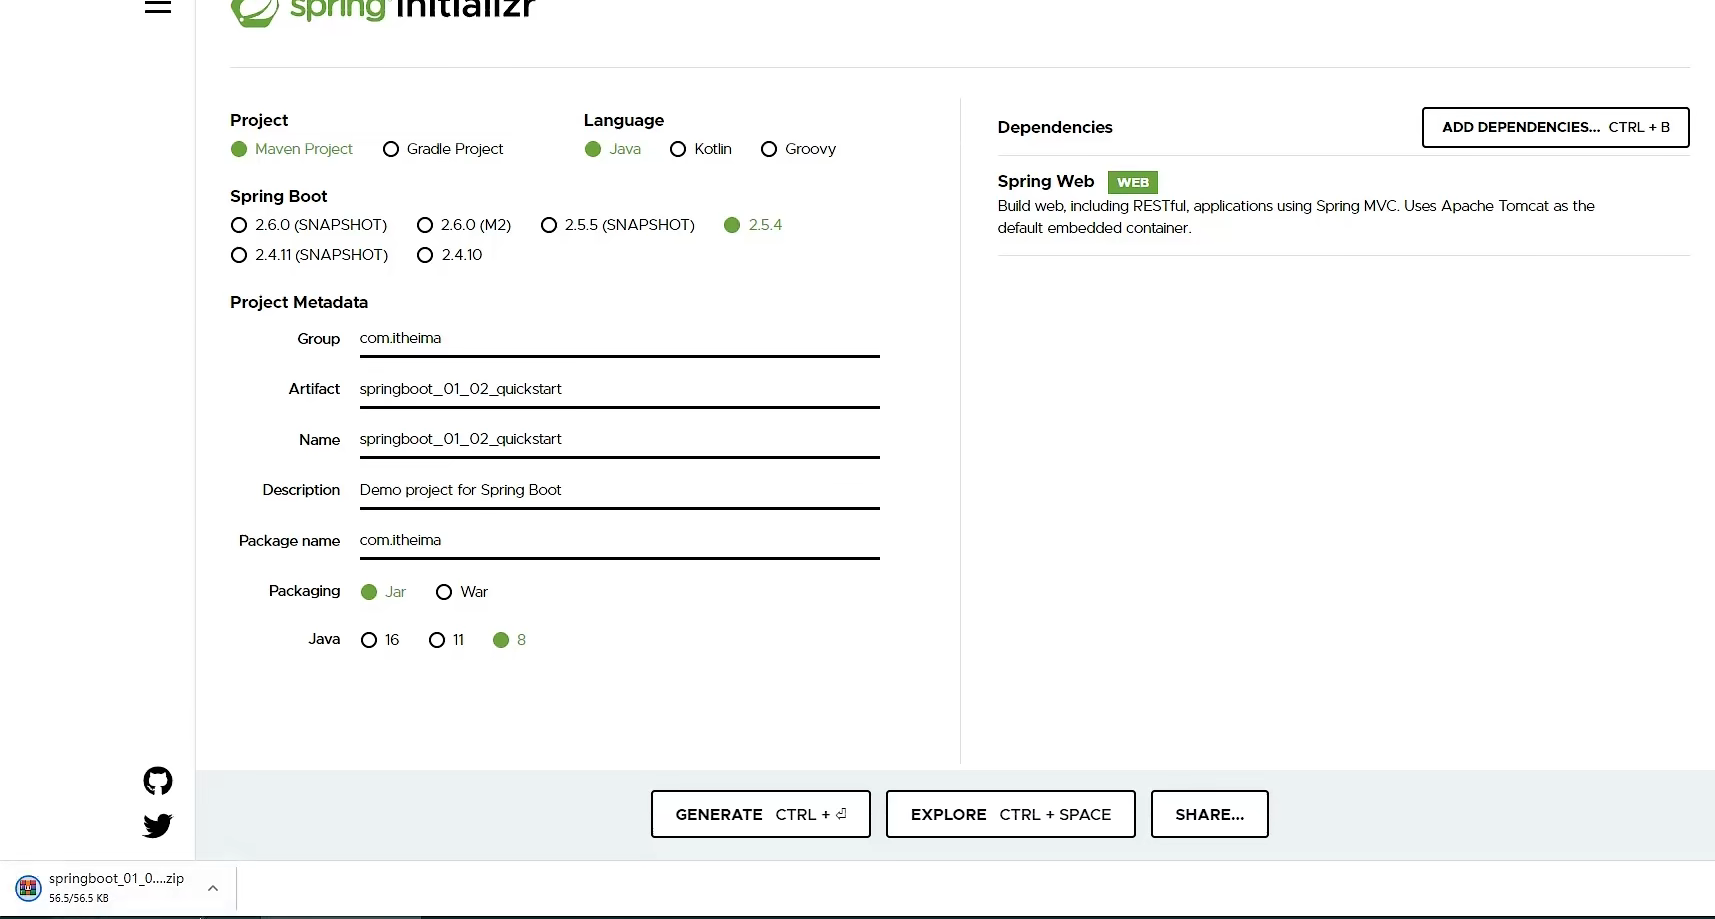The image size is (1715, 919).
Task: Select Java version 8
Action: (509, 640)
